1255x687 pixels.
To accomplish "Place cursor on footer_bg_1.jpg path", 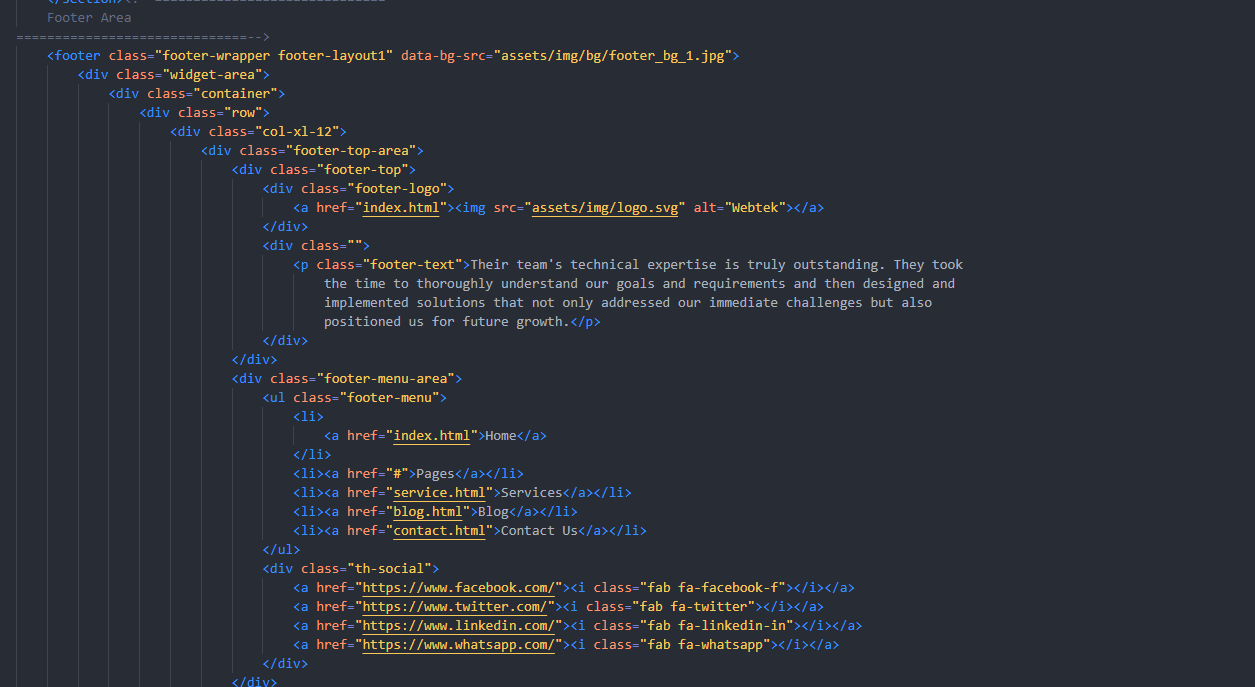I will 612,56.
